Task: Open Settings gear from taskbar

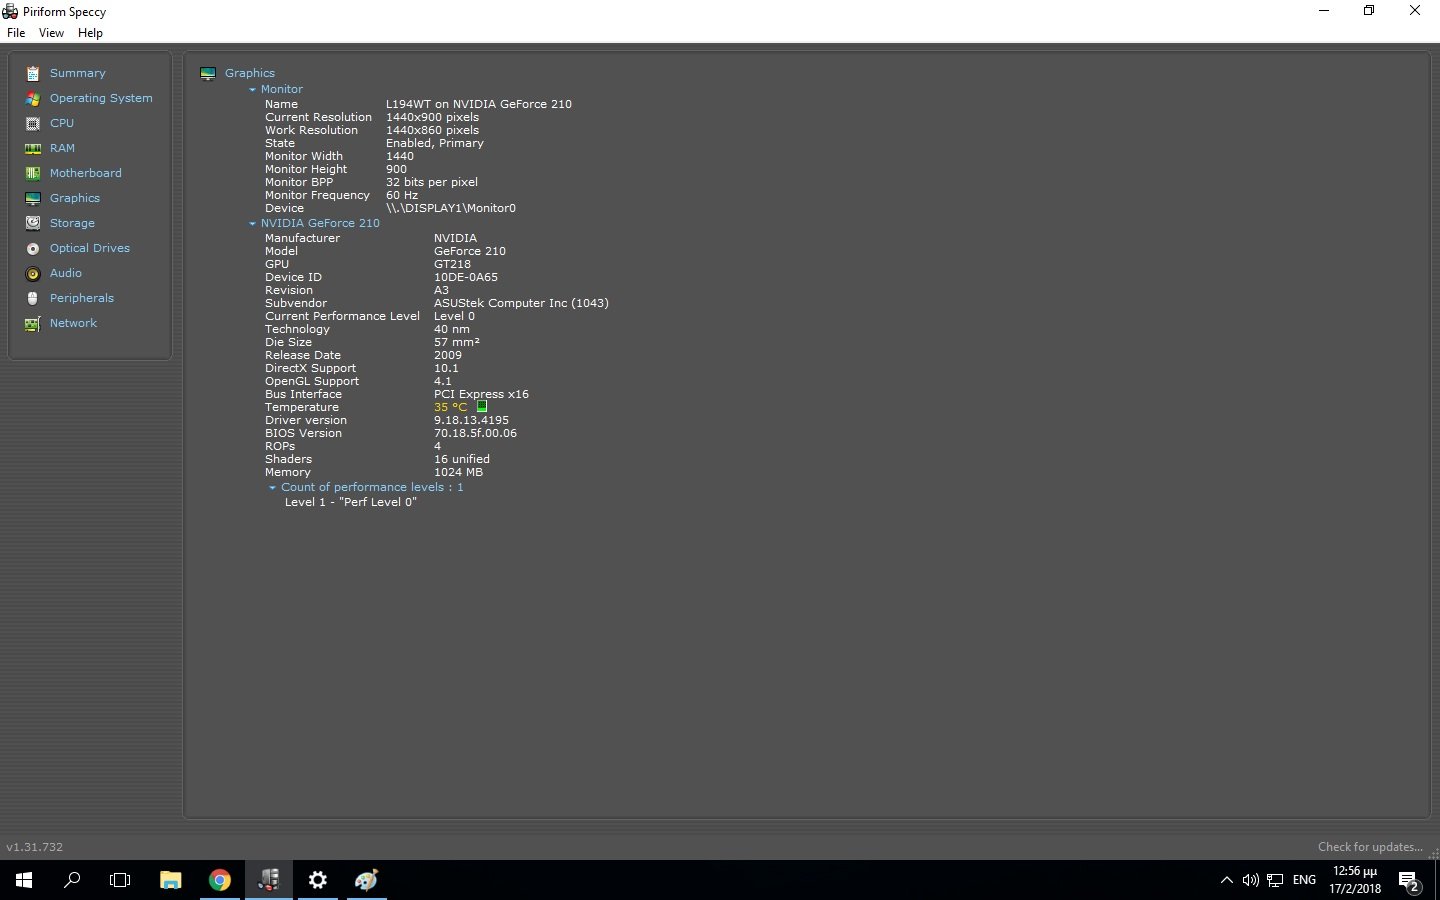Action: click(318, 880)
